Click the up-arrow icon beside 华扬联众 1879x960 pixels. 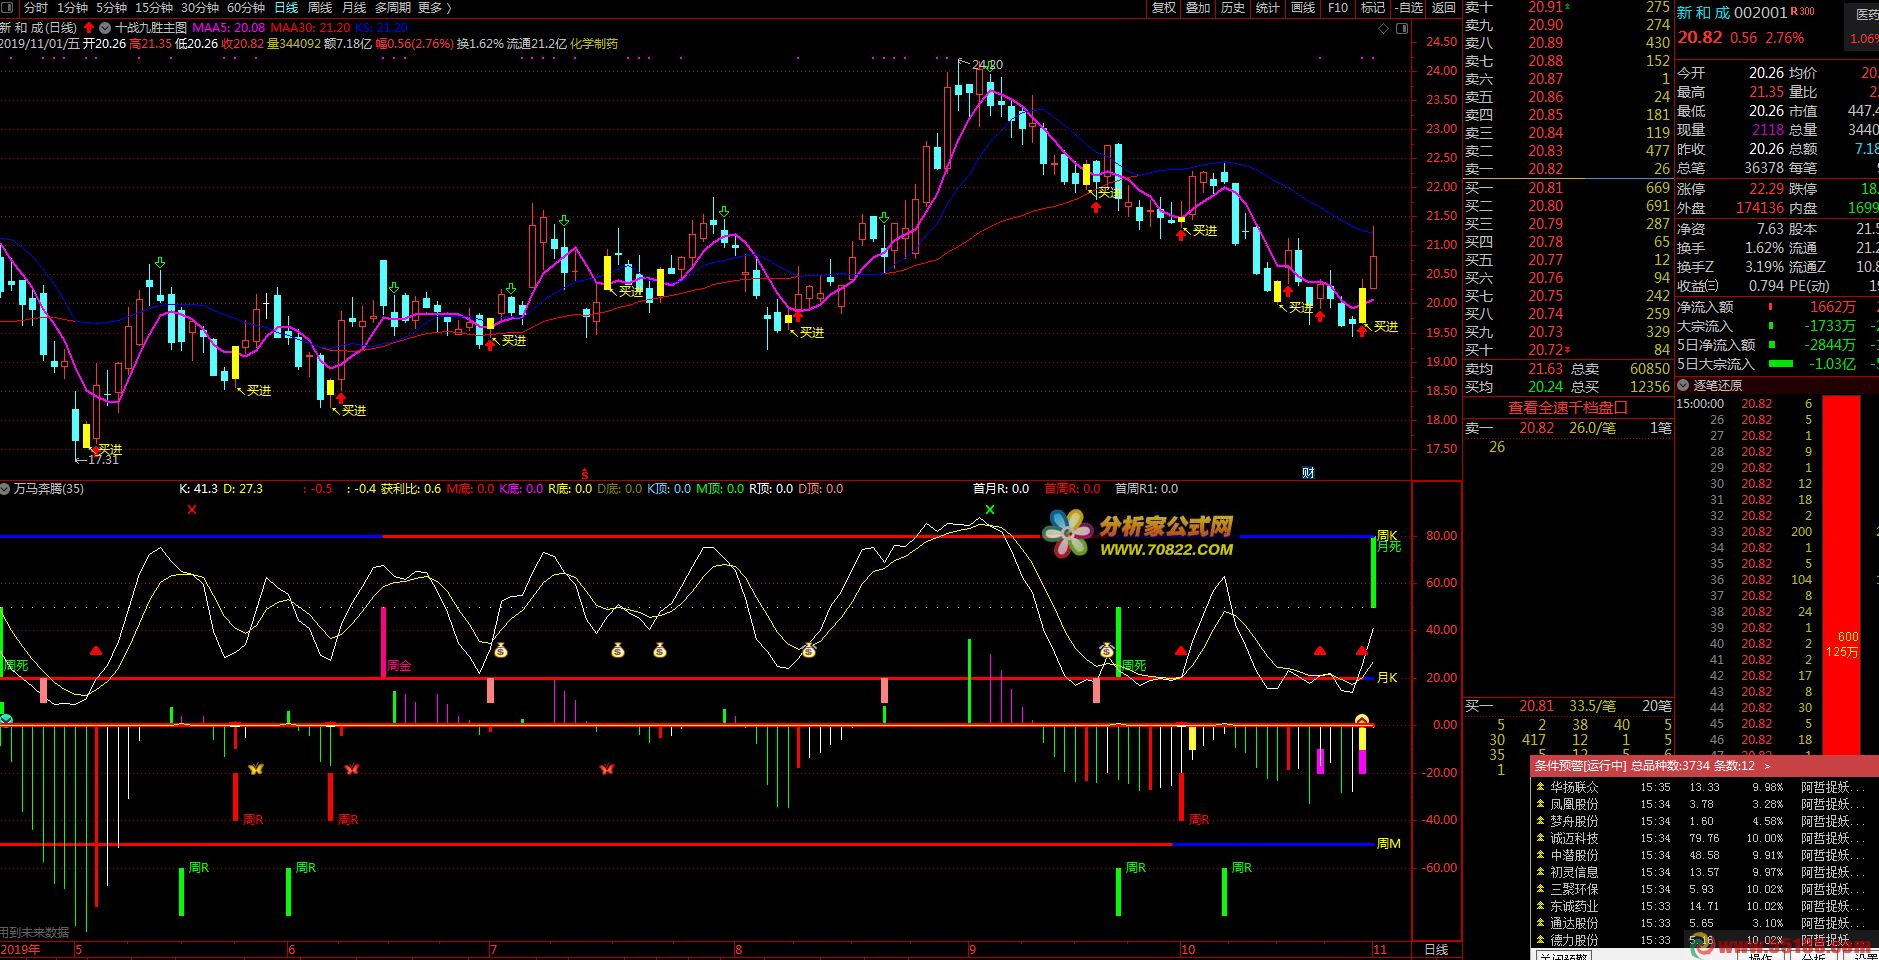(1540, 787)
